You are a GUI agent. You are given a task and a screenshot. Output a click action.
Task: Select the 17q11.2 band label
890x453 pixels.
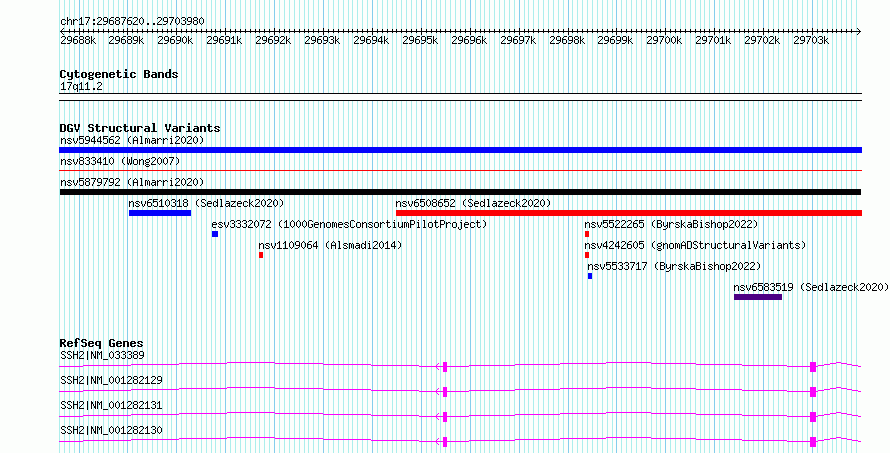coord(81,87)
